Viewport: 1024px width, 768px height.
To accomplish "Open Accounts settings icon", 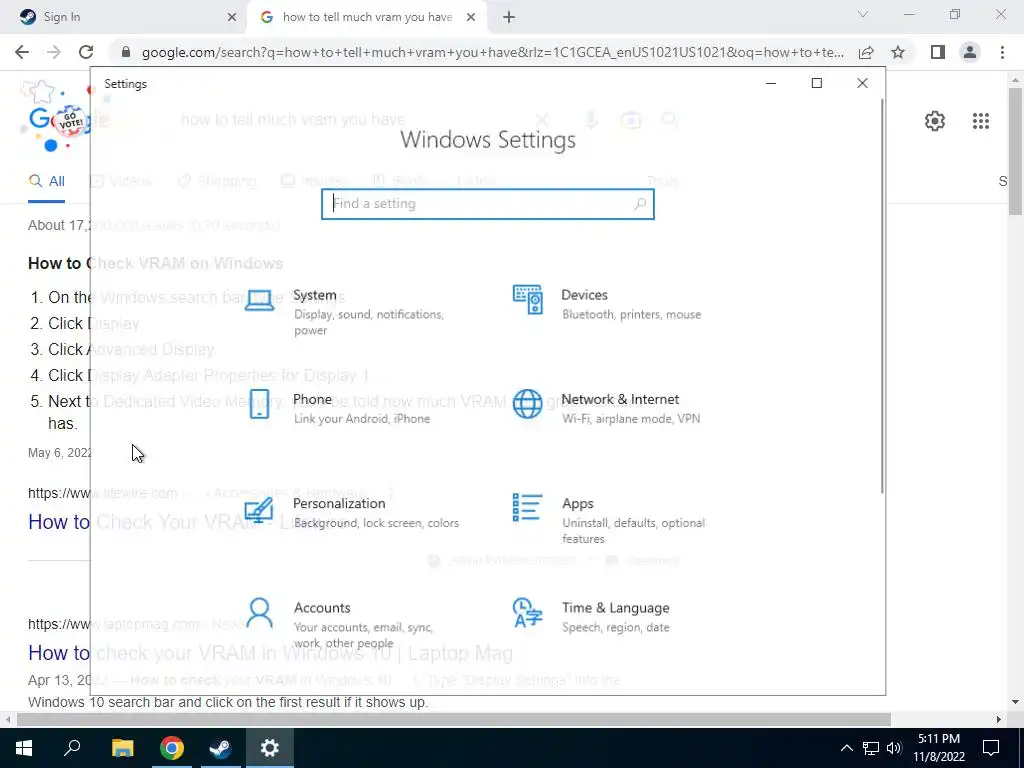I will click(259, 613).
